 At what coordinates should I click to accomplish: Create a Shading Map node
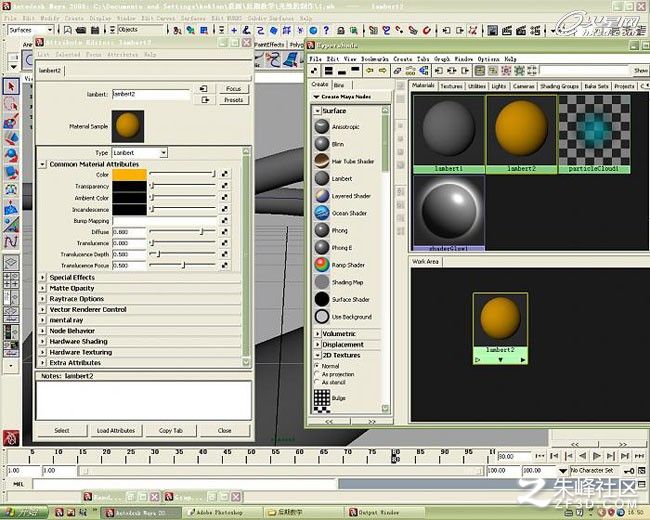322,282
